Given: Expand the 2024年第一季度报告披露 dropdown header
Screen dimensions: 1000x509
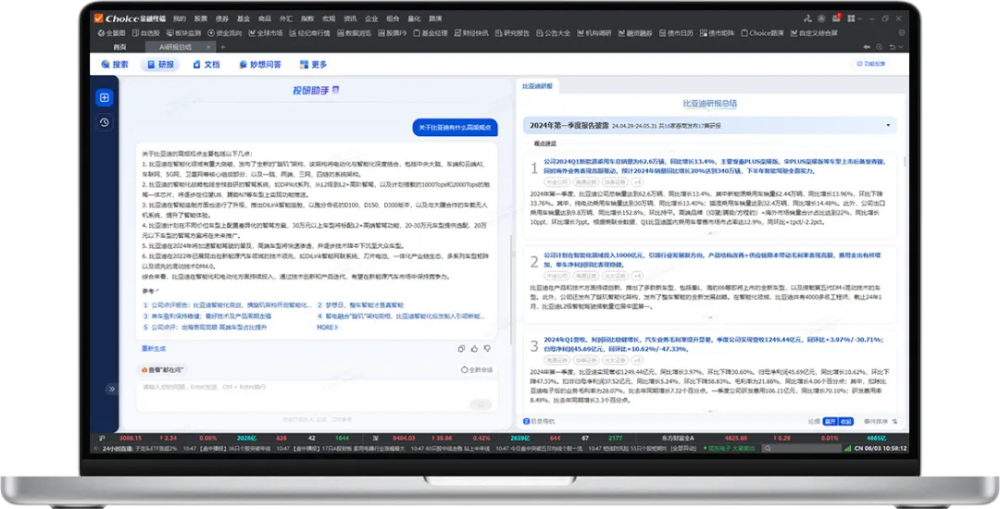Looking at the screenshot, I should [x=888, y=126].
